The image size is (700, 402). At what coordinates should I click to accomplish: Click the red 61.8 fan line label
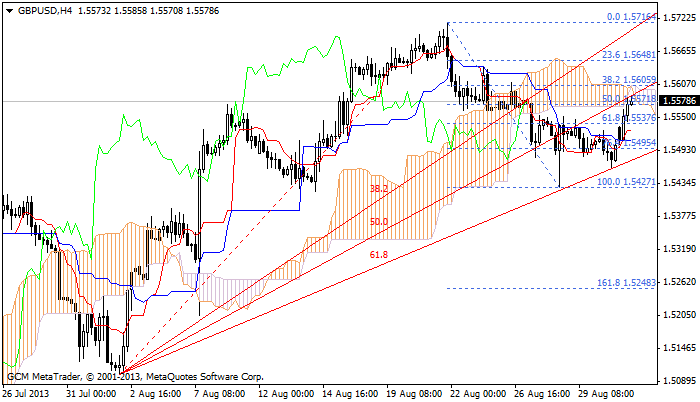click(379, 255)
